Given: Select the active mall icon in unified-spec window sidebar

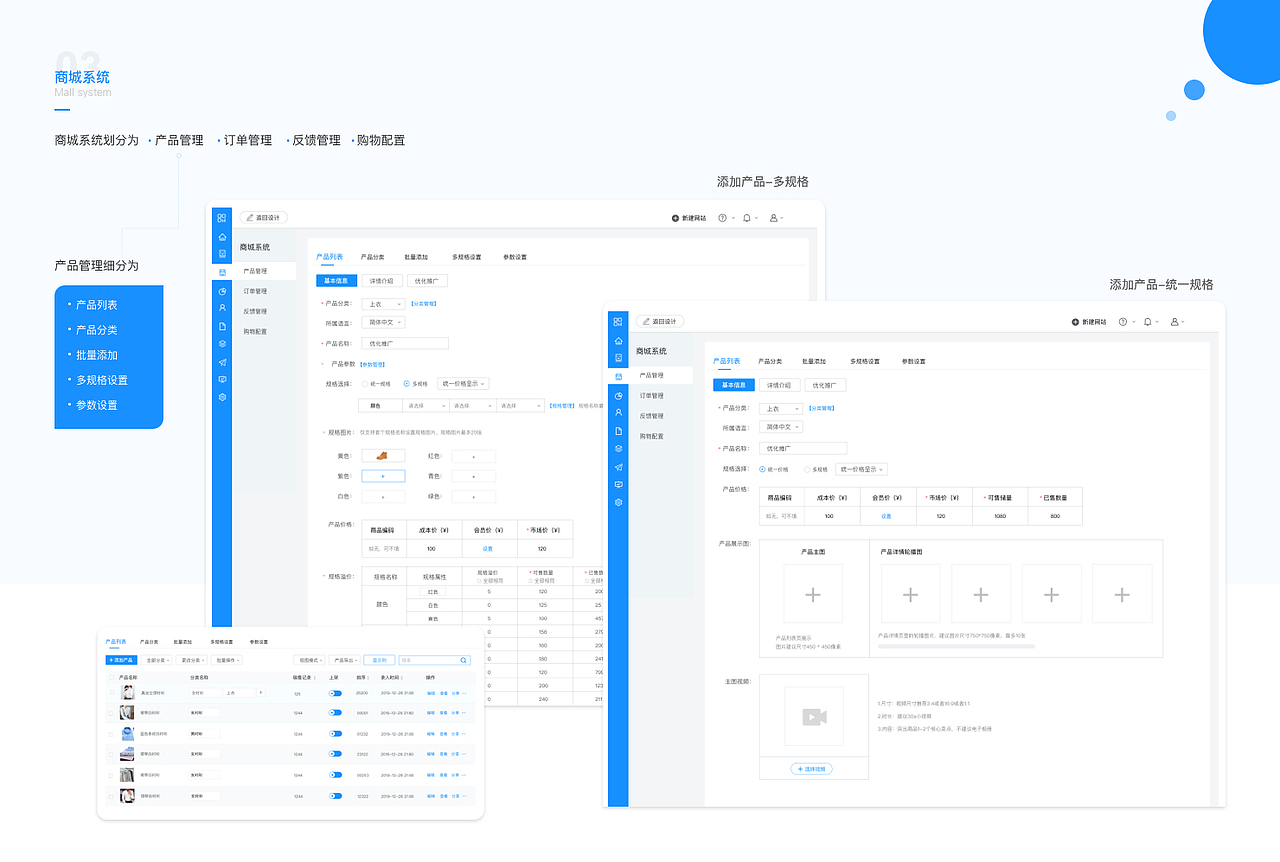Looking at the screenshot, I should pos(618,376).
